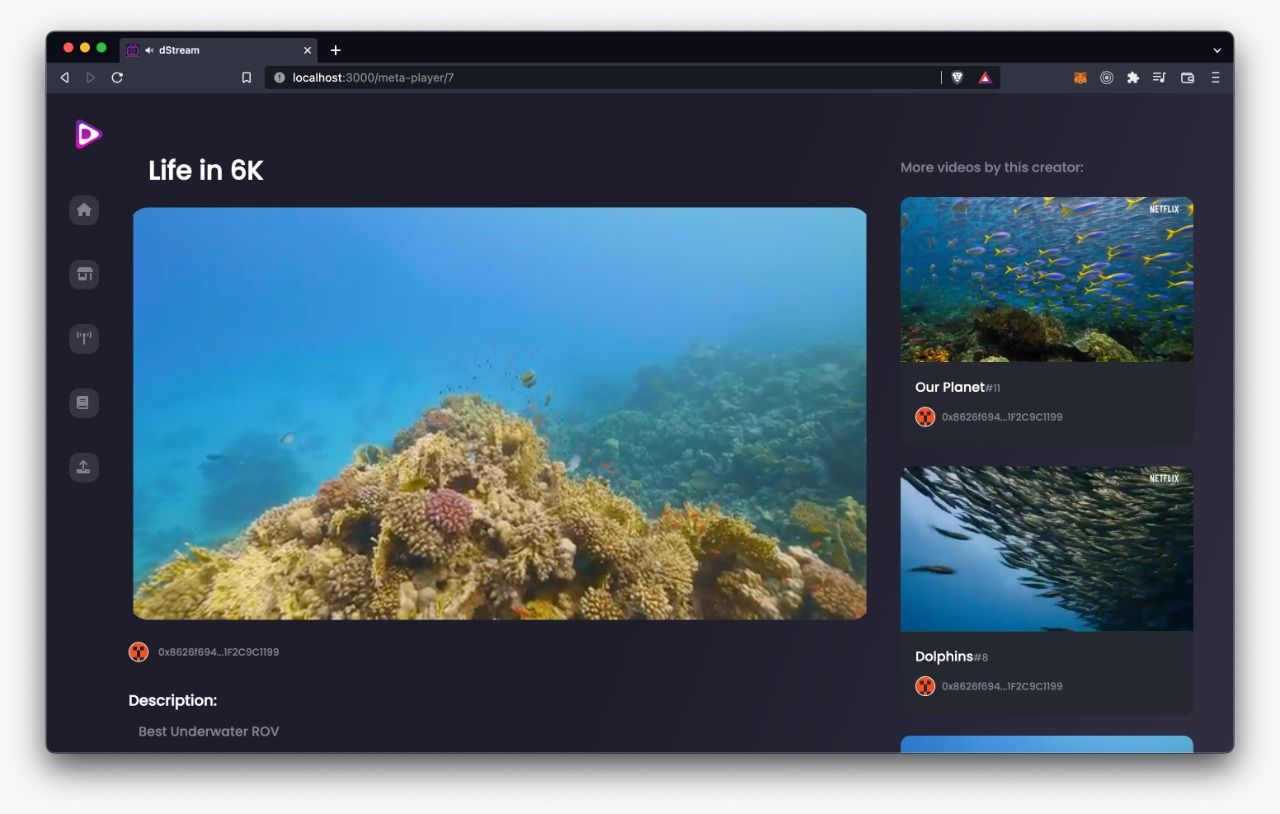The width and height of the screenshot is (1280, 814).
Task: Click the Best Underwater ROV description text
Action: 209,731
